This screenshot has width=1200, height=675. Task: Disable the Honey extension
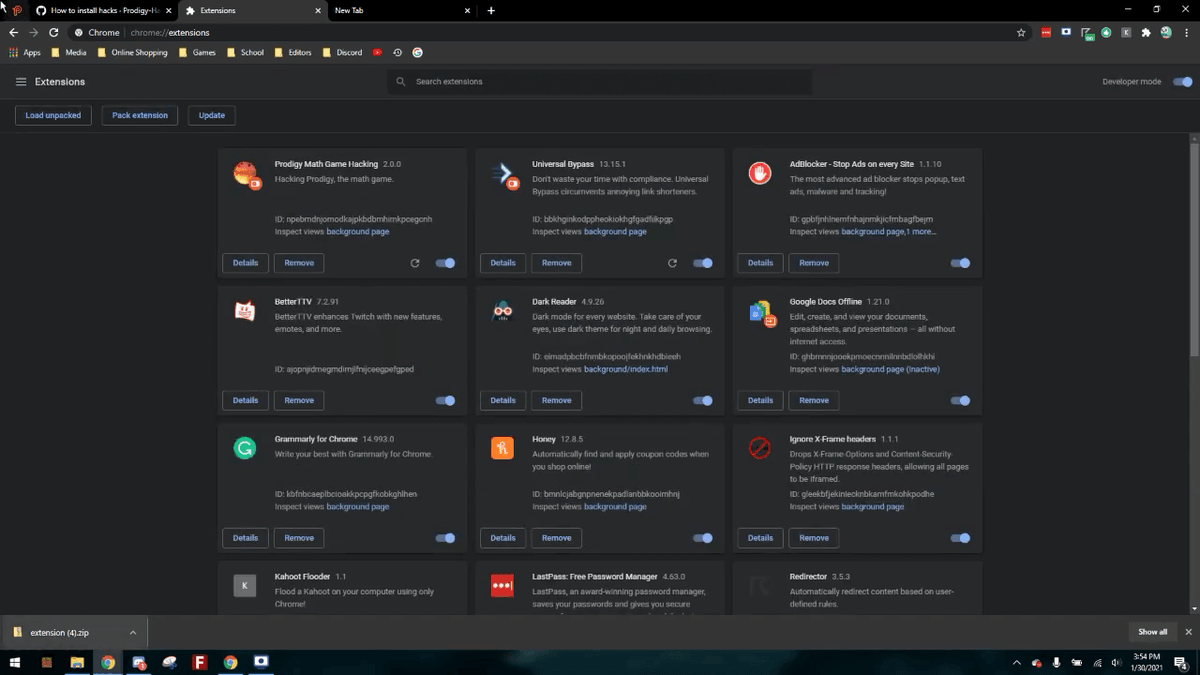703,538
